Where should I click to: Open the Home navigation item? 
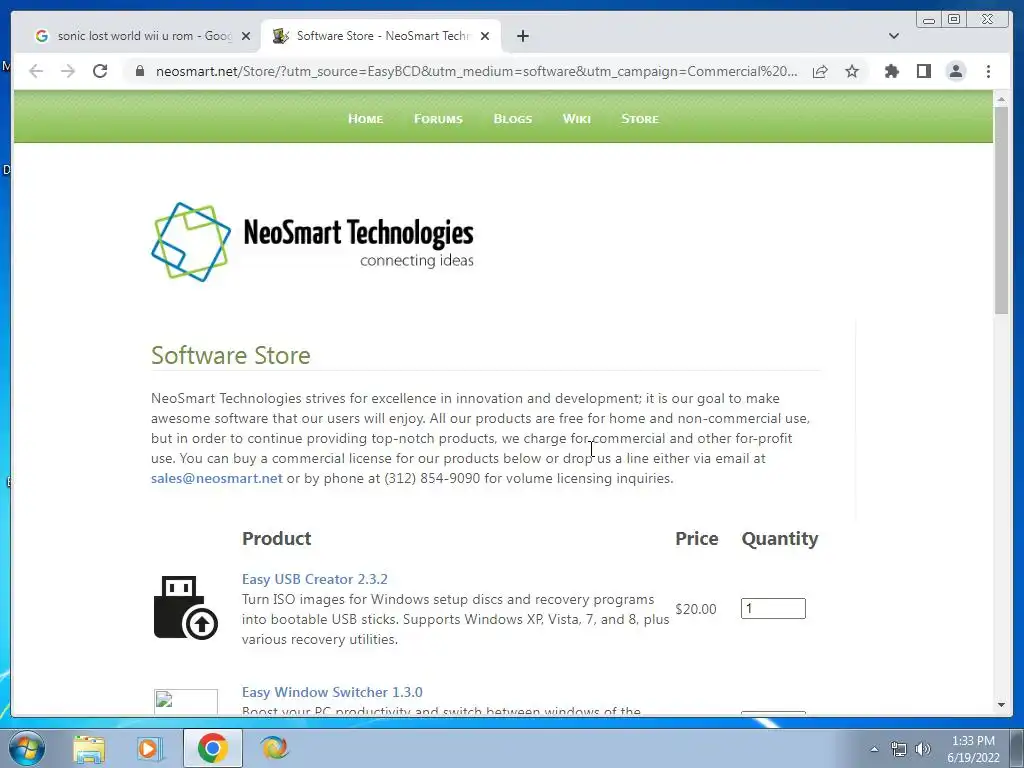pos(366,119)
